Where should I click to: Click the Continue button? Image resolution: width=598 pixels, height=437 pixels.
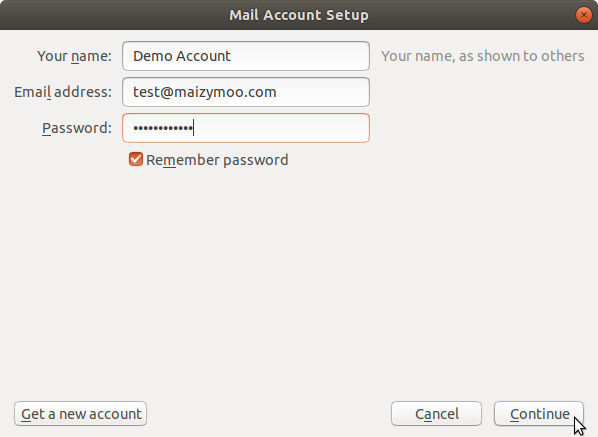pos(539,414)
